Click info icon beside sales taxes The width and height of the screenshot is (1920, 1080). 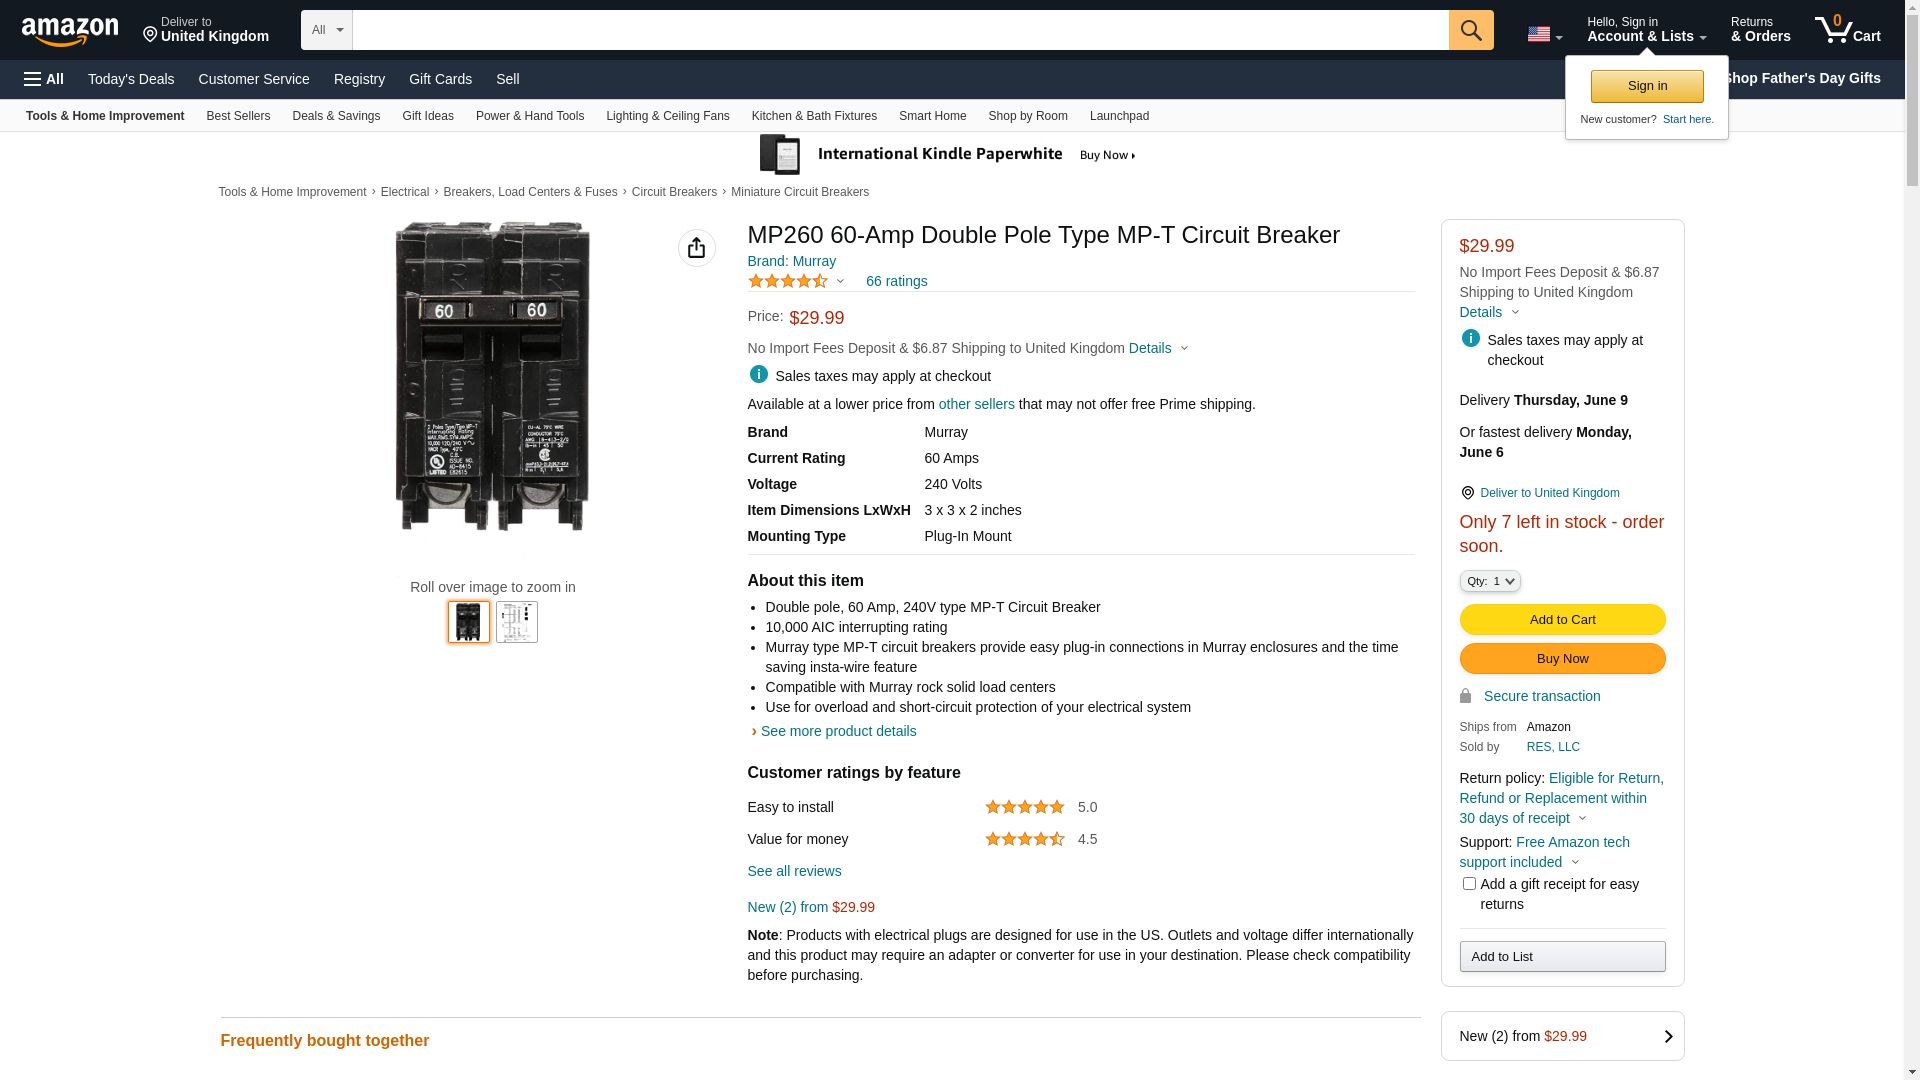(758, 374)
